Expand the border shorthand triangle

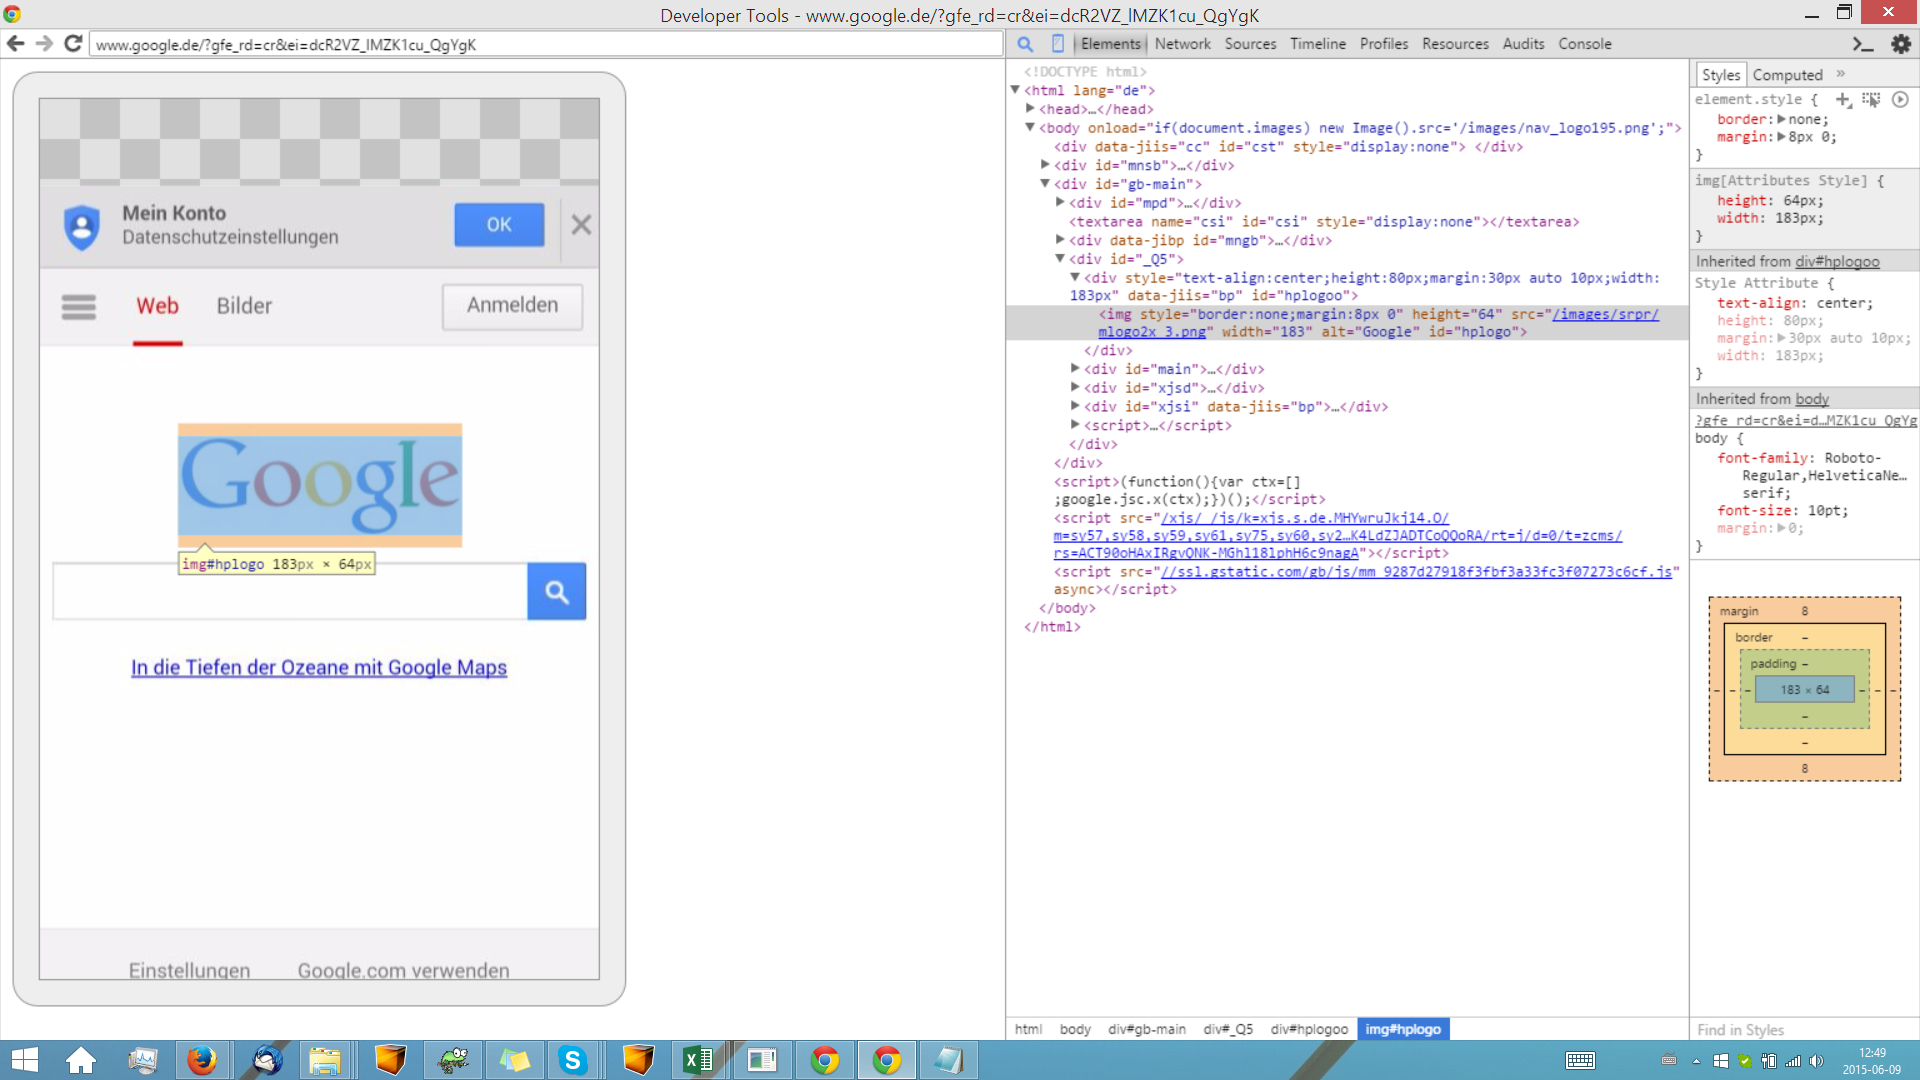point(1781,119)
